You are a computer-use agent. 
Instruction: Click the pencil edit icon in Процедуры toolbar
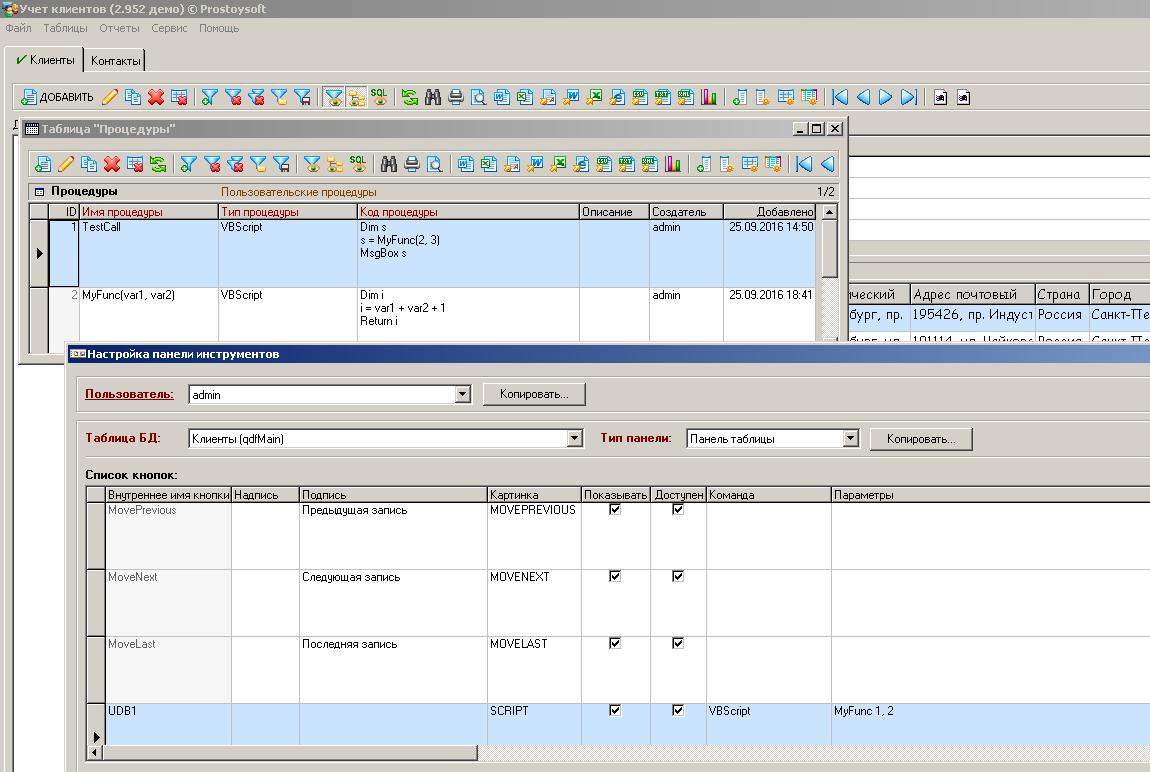[x=66, y=164]
